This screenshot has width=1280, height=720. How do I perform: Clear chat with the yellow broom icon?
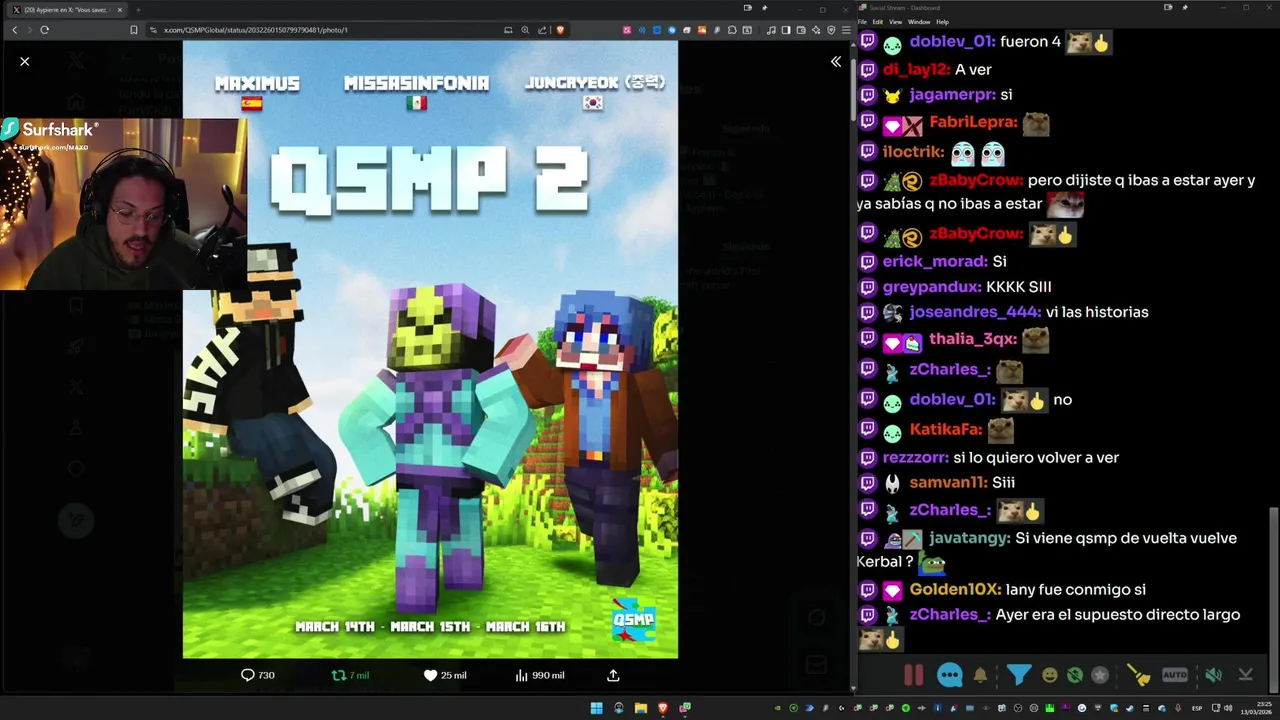(x=1139, y=675)
